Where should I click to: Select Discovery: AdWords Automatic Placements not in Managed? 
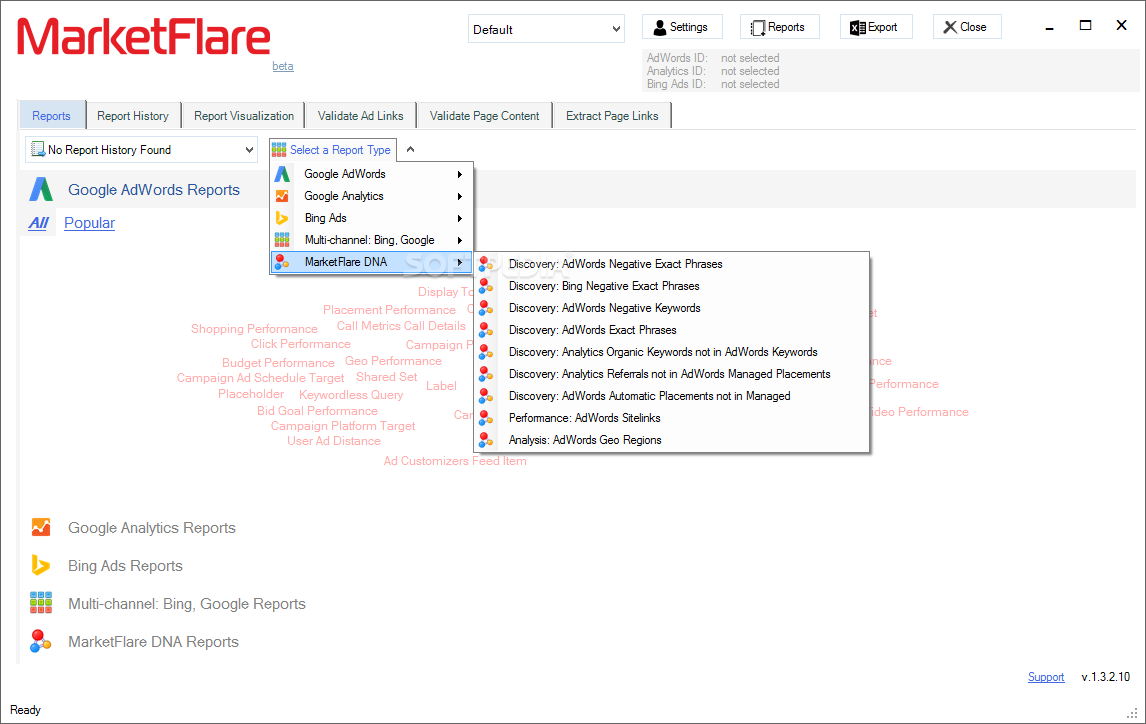pyautogui.click(x=672, y=396)
